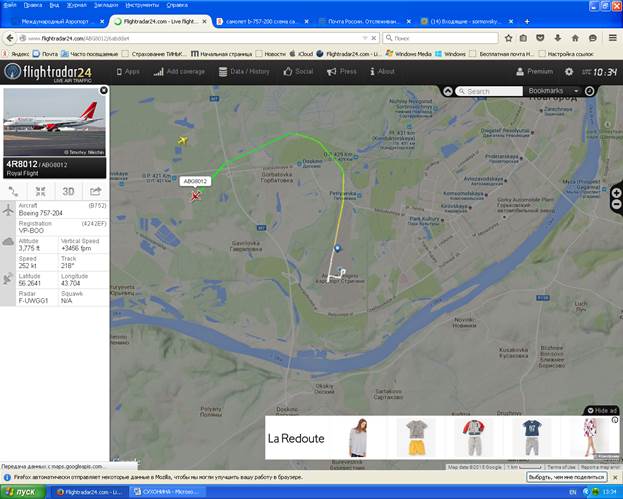Click the round clock icon beside Bookmarks
This screenshot has width=623, height=499.
pos(589,91)
